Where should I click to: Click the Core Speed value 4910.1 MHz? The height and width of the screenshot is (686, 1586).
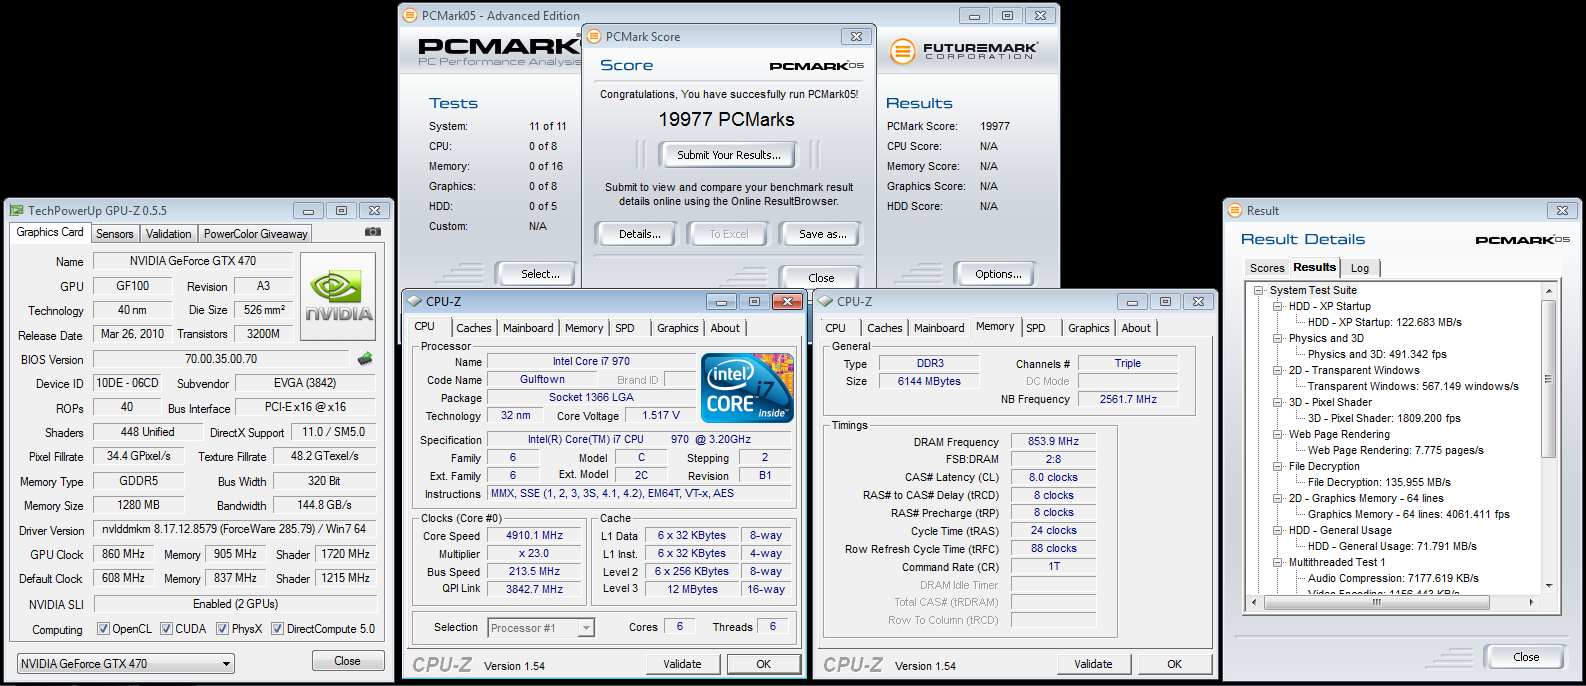tap(534, 535)
